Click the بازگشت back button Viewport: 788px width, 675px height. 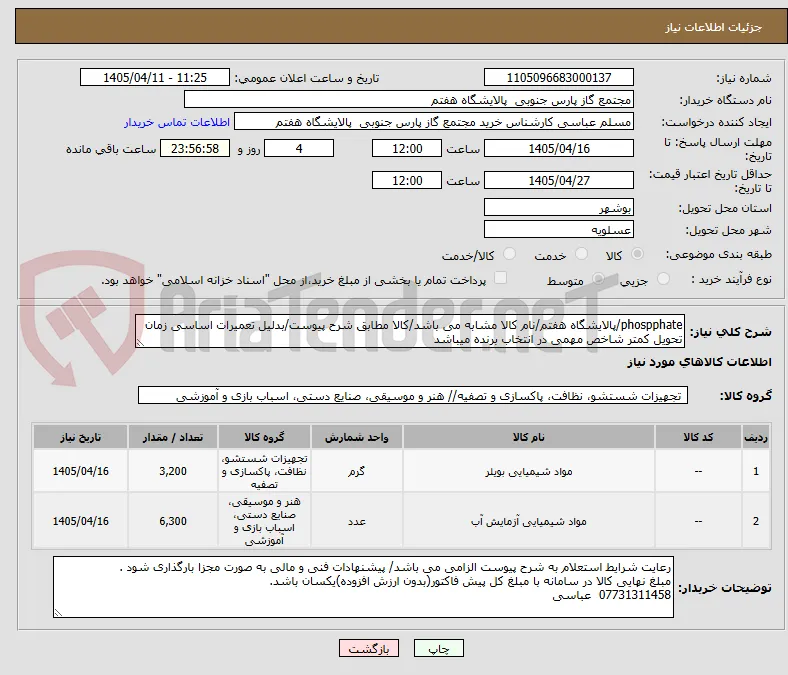tap(369, 648)
